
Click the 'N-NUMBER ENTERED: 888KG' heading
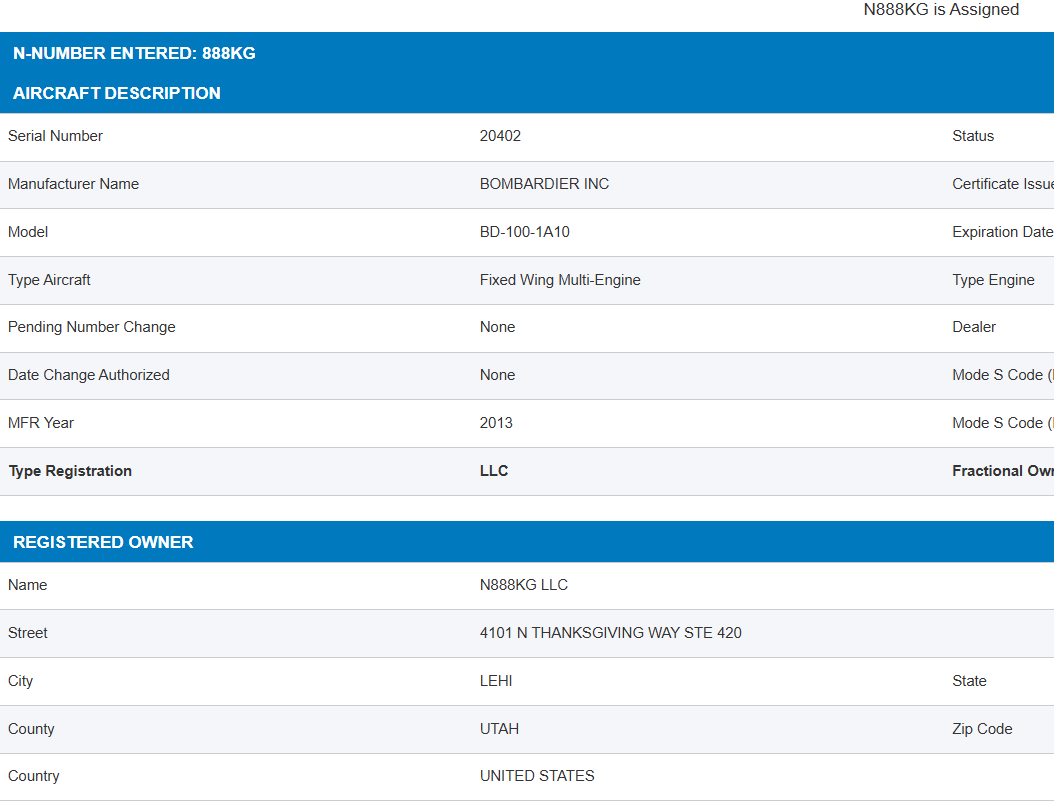click(x=134, y=53)
